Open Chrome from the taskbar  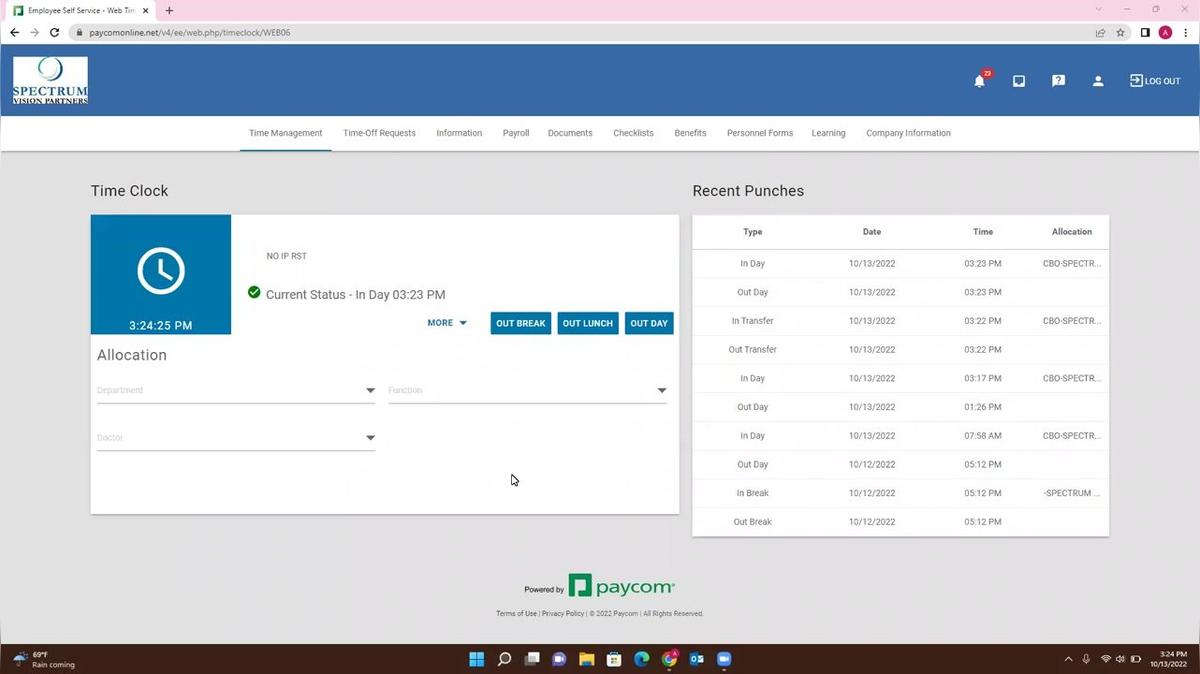668,659
